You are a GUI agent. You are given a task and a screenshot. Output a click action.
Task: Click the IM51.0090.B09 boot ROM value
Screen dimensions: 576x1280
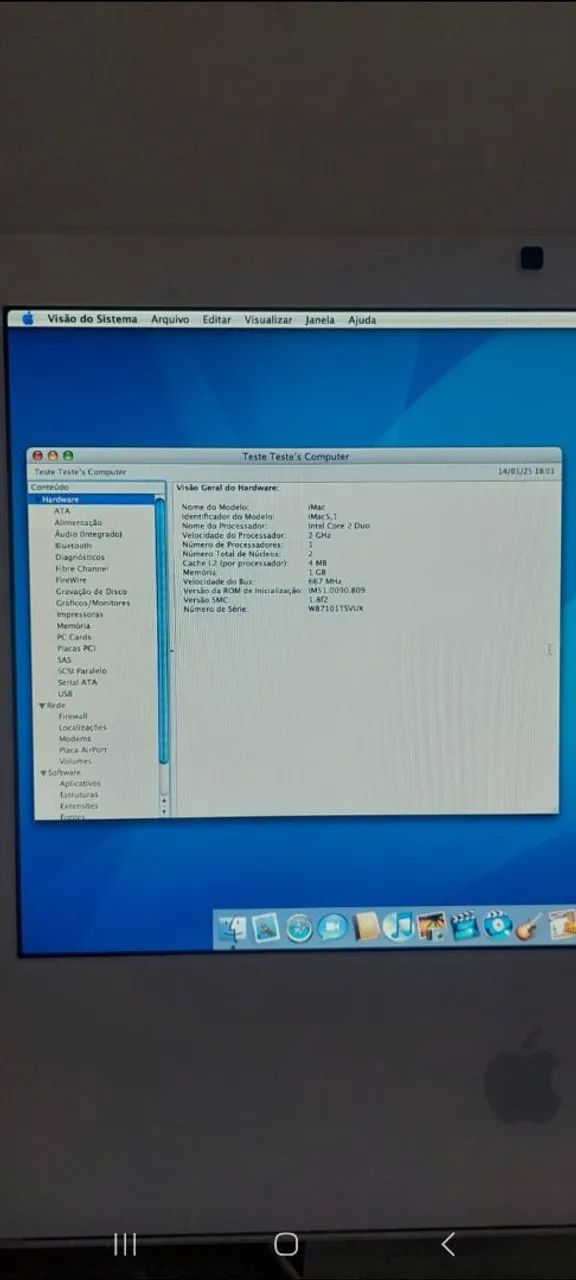click(x=337, y=590)
